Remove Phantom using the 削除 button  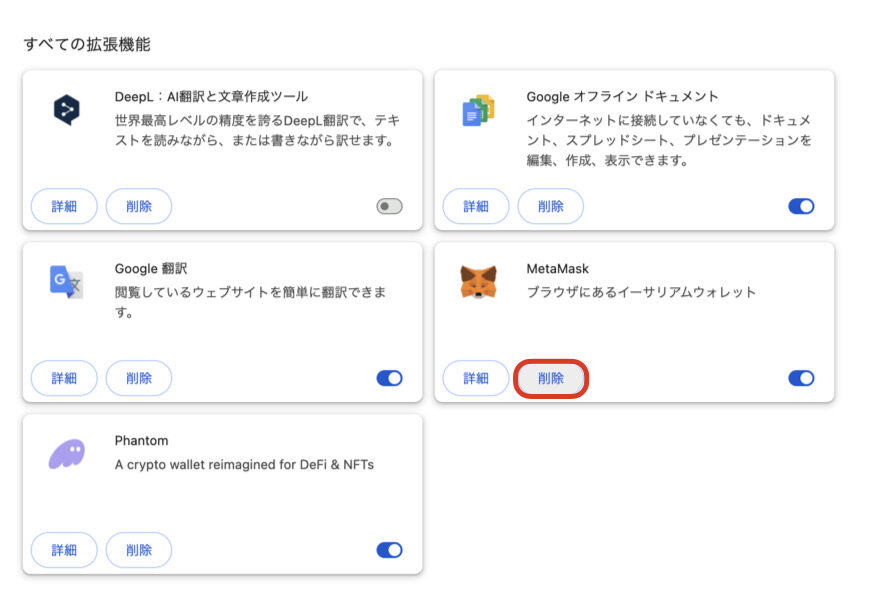click(139, 550)
